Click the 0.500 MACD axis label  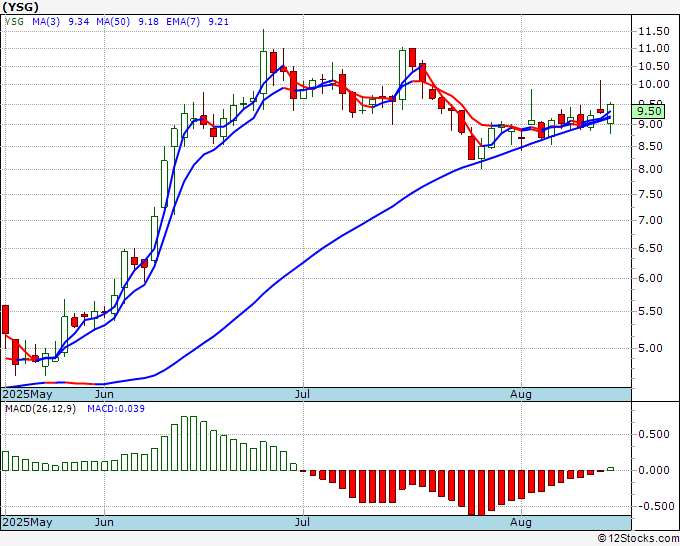[654, 434]
